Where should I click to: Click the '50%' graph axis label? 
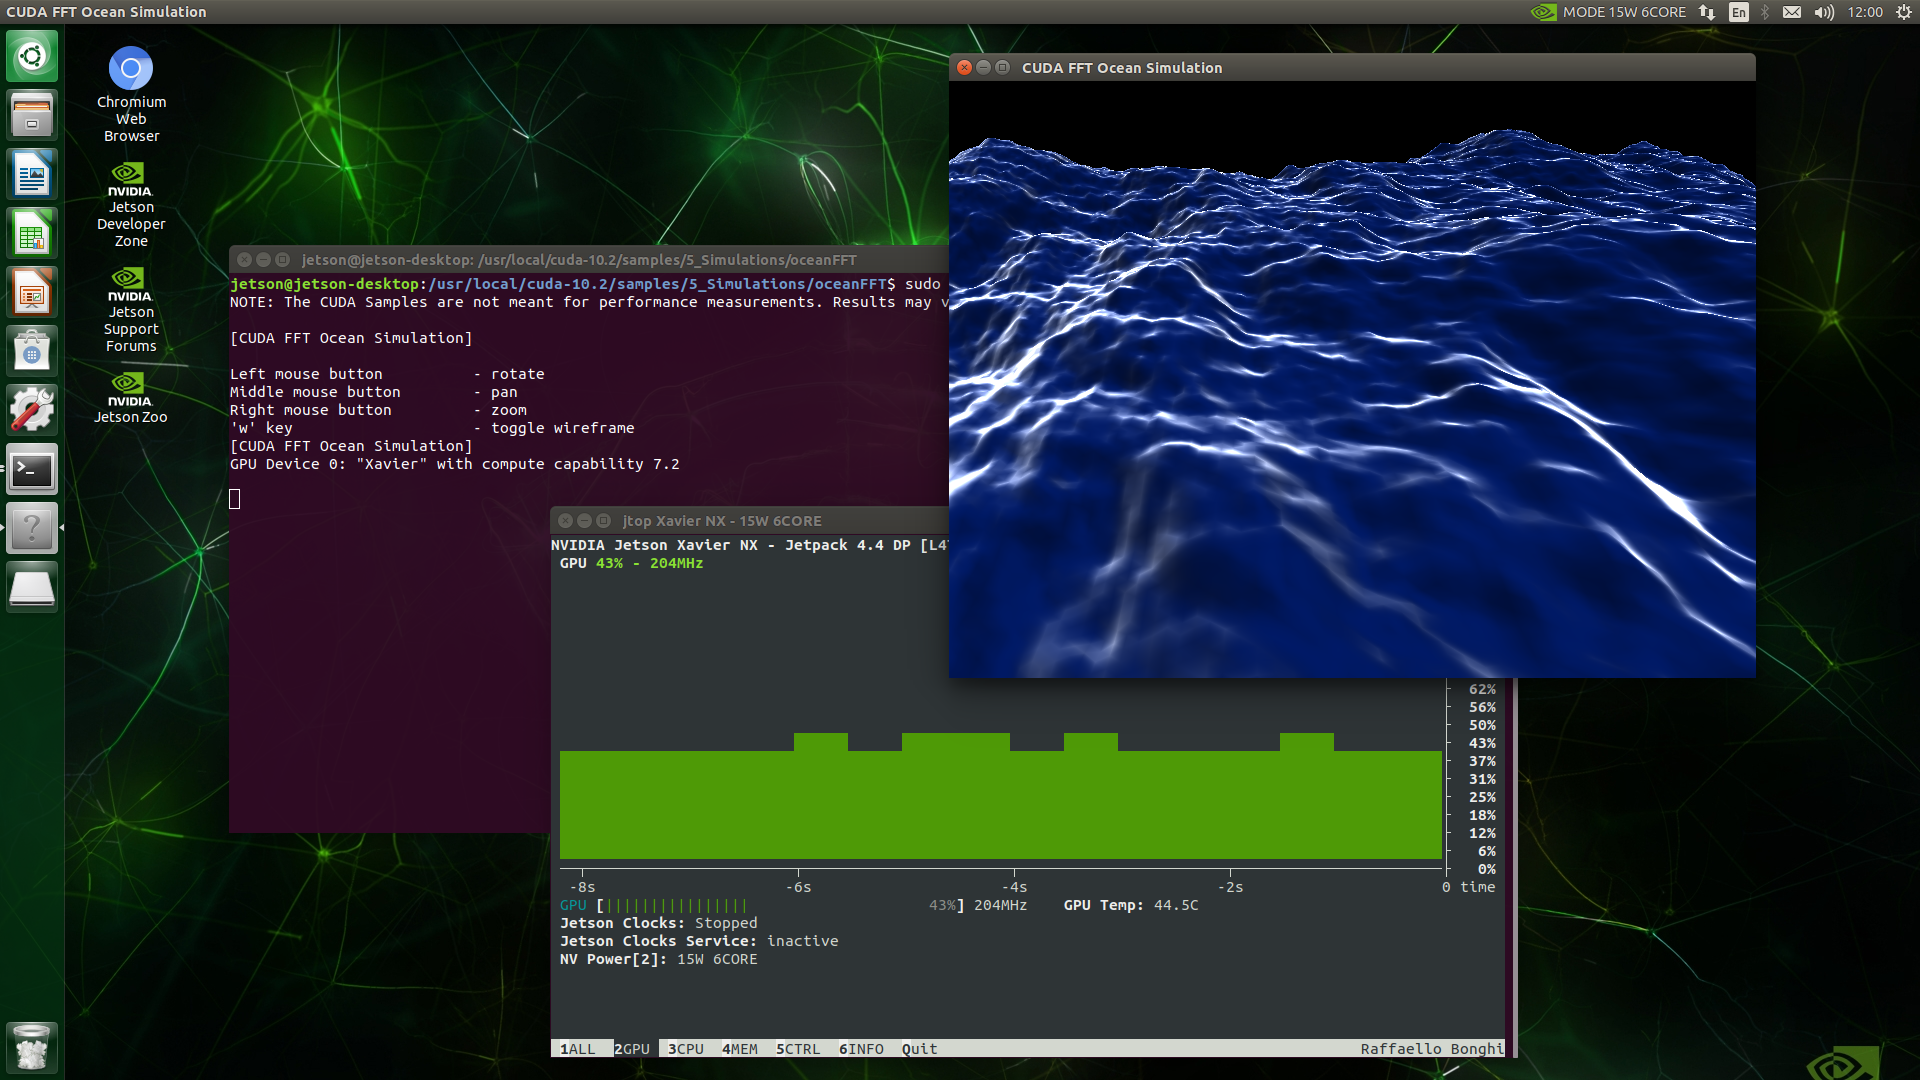point(1482,725)
